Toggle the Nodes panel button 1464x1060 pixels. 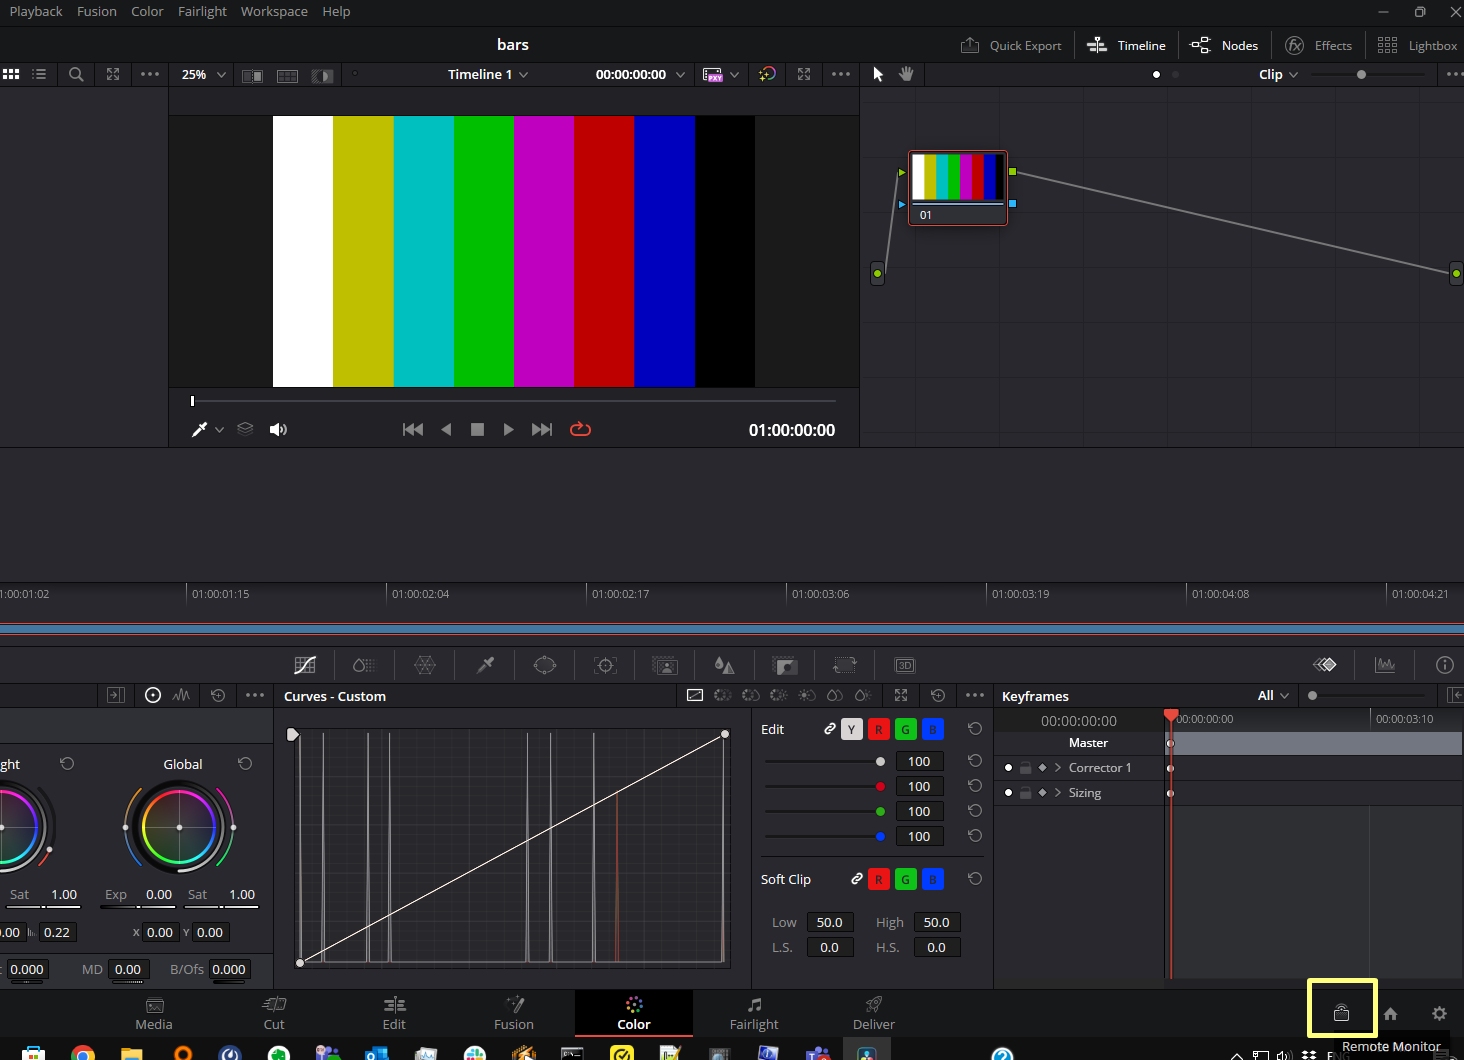pos(1225,45)
